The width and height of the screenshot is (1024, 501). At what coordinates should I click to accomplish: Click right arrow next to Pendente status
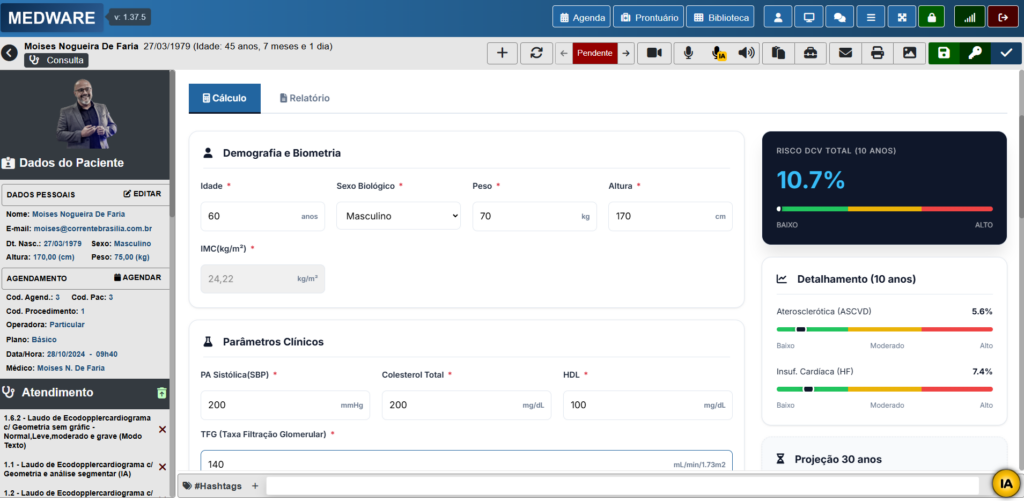click(x=626, y=53)
